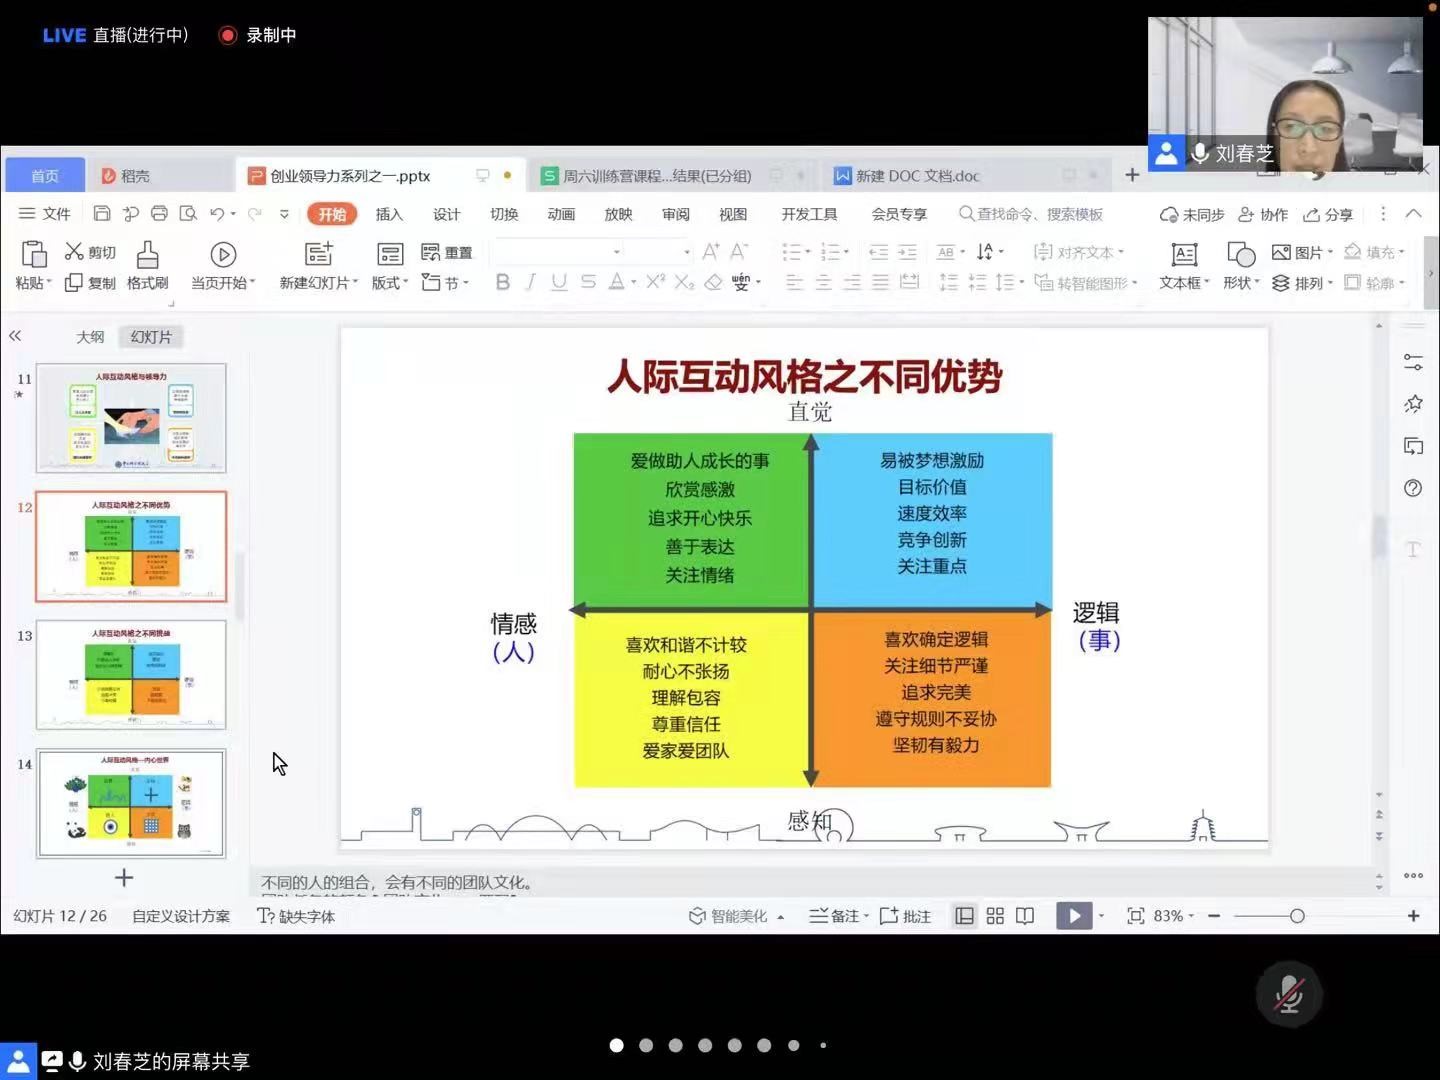
Task: Select slide 13 thumbnail
Action: (x=131, y=674)
